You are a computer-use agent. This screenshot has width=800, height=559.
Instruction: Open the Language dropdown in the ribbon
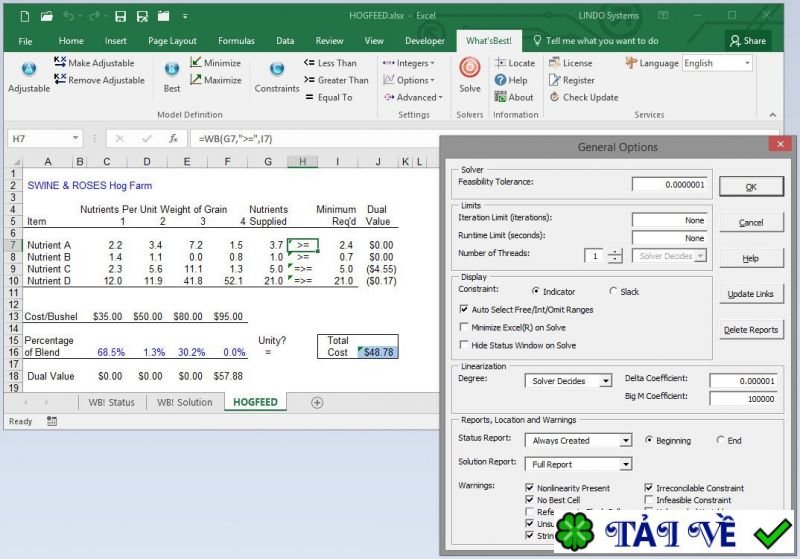pyautogui.click(x=716, y=63)
